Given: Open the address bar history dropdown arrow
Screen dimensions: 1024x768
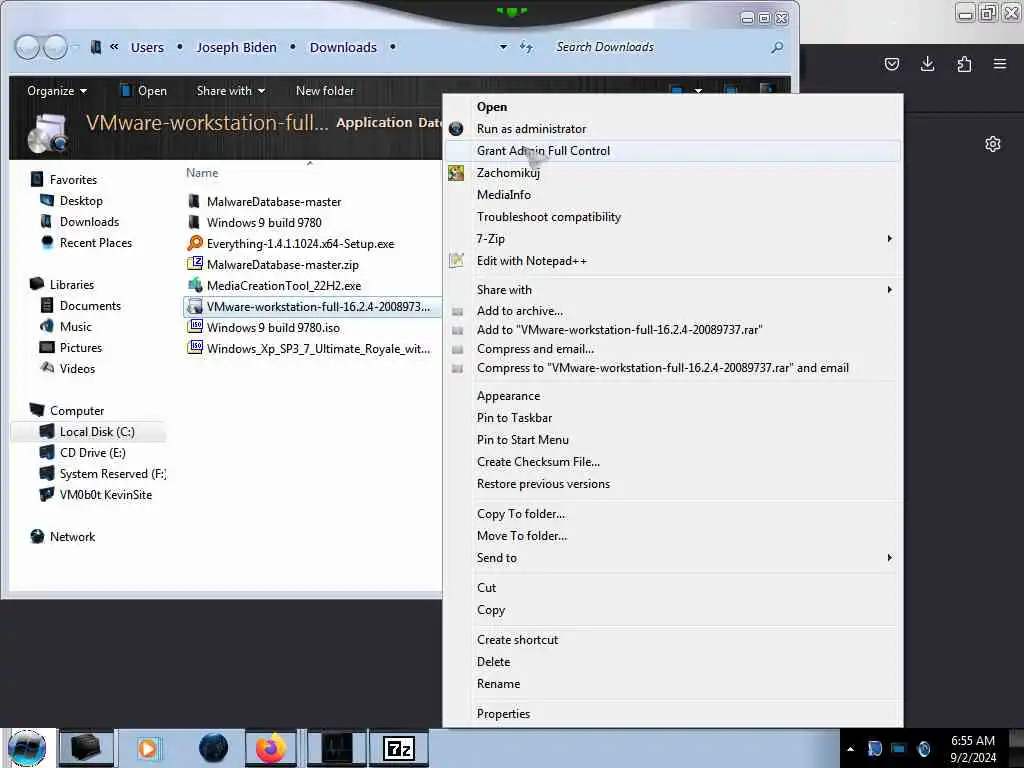Looking at the screenshot, I should click(504, 47).
